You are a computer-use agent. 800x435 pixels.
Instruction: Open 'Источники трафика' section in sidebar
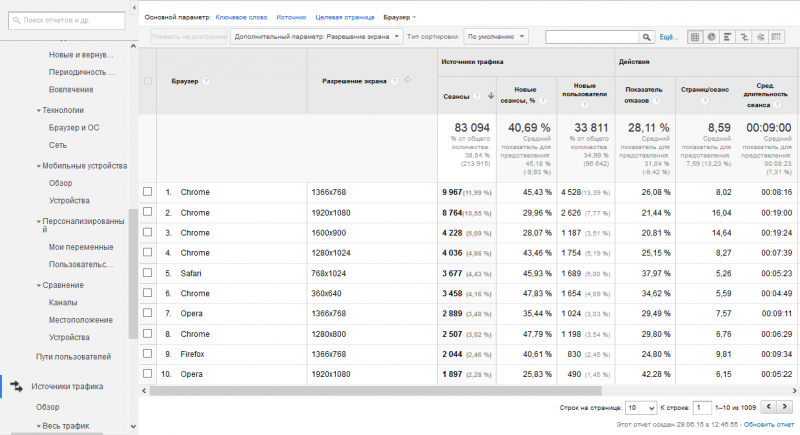[67, 386]
